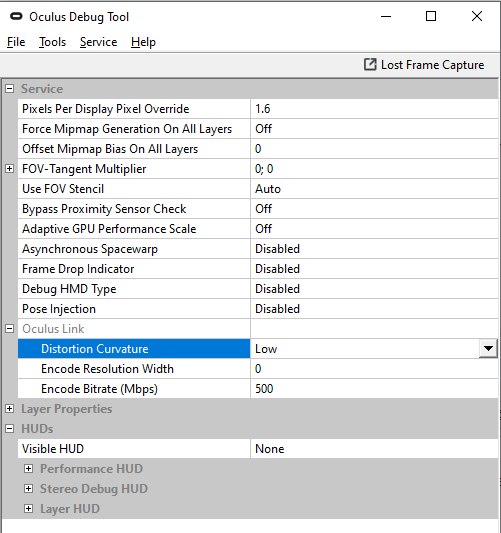Expand the Layer Properties section
501x533 pixels.
click(x=10, y=409)
